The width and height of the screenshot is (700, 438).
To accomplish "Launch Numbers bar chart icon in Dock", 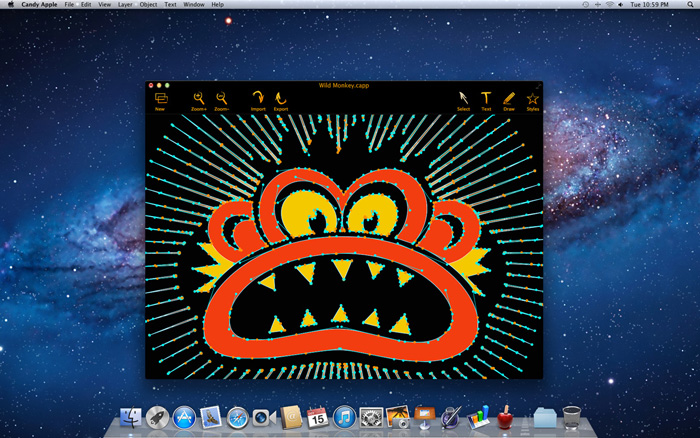I will tap(478, 418).
